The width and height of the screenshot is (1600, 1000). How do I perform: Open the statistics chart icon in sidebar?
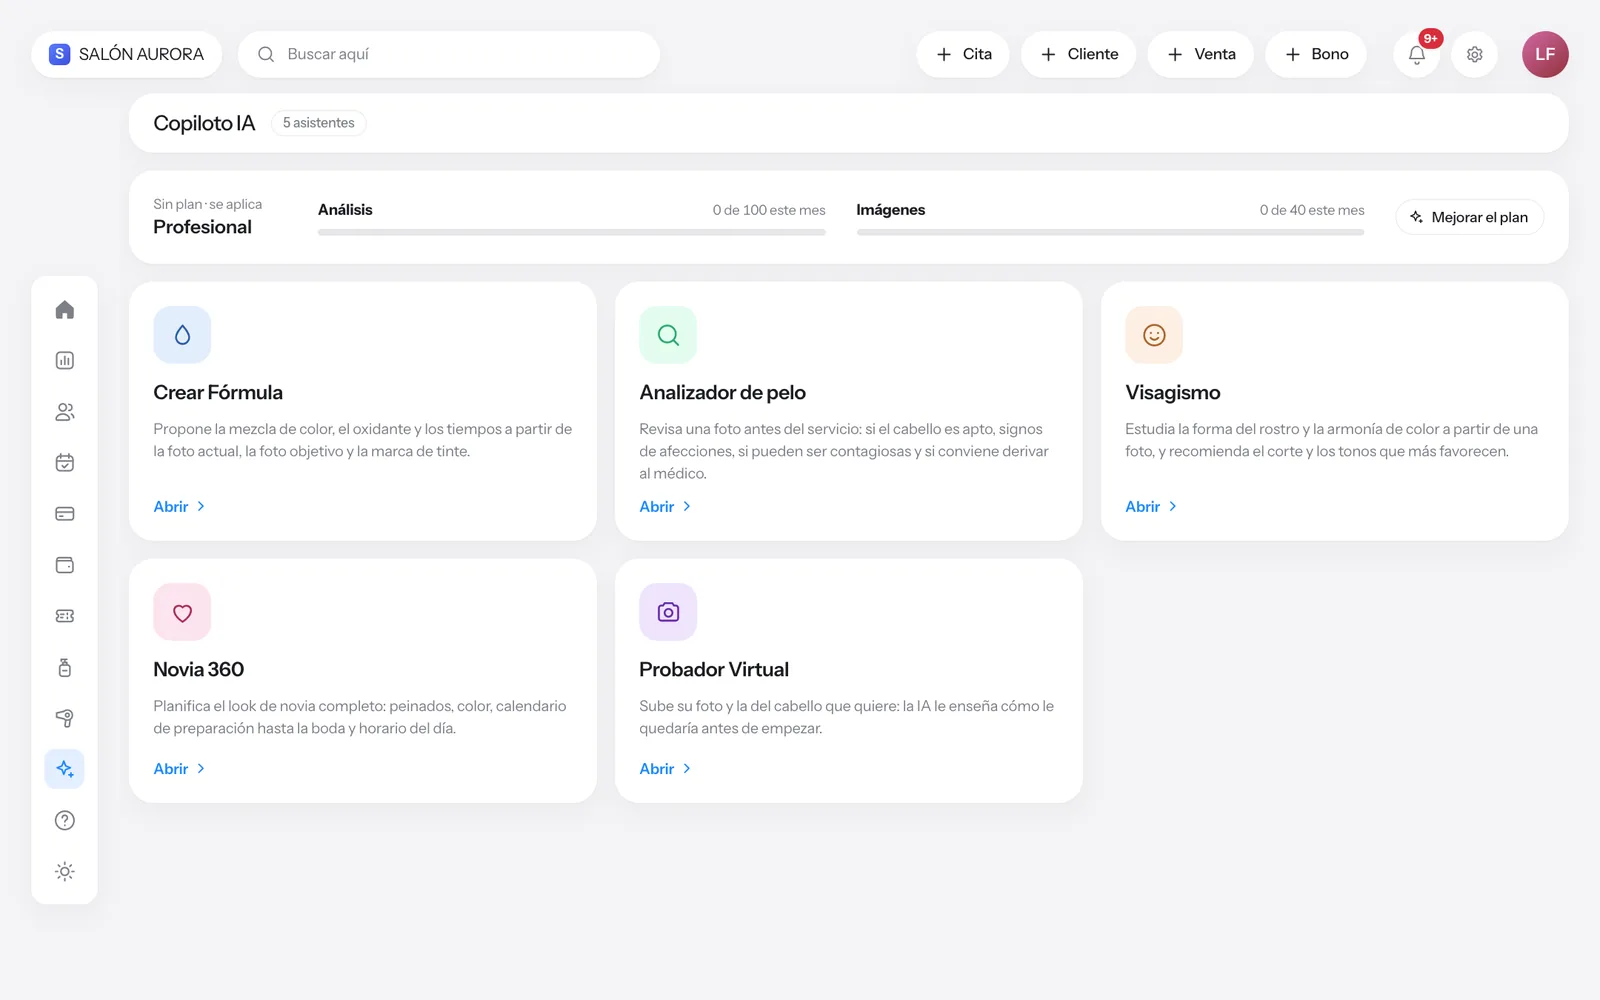point(65,361)
